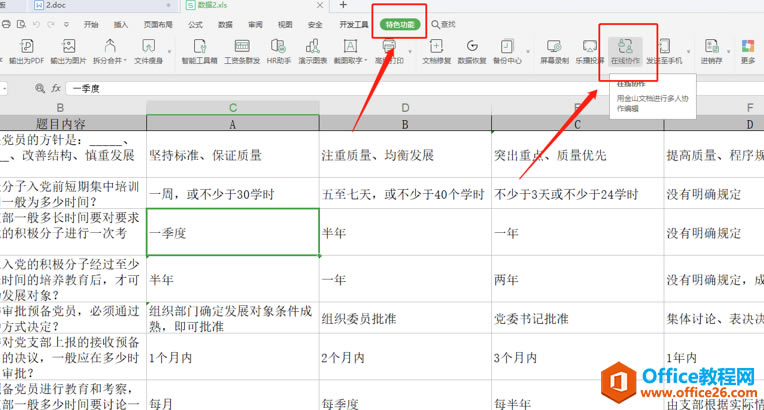This screenshot has width=764, height=410.
Task: Select the 特色功能 ribbon tab
Action: (x=400, y=24)
